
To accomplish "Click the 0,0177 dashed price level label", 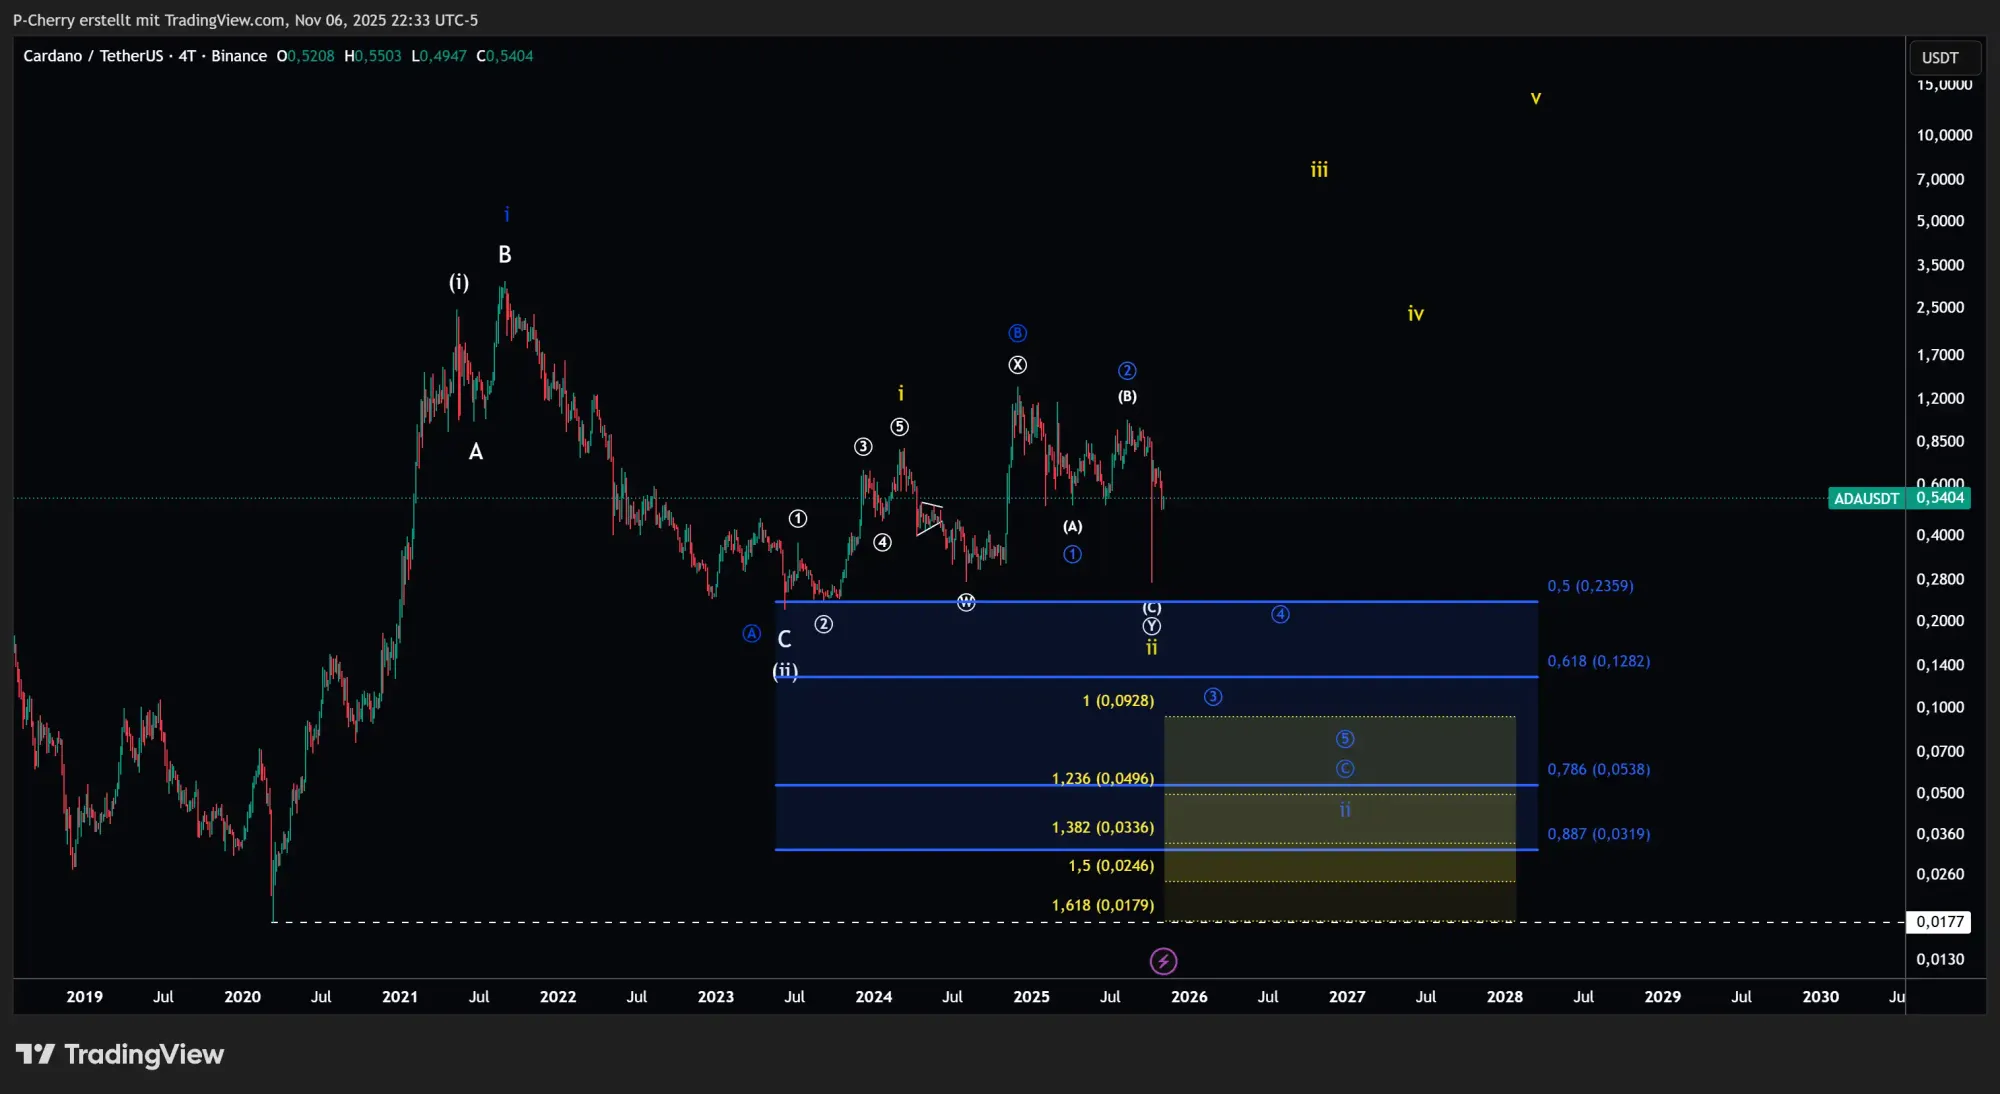I will coord(1941,921).
